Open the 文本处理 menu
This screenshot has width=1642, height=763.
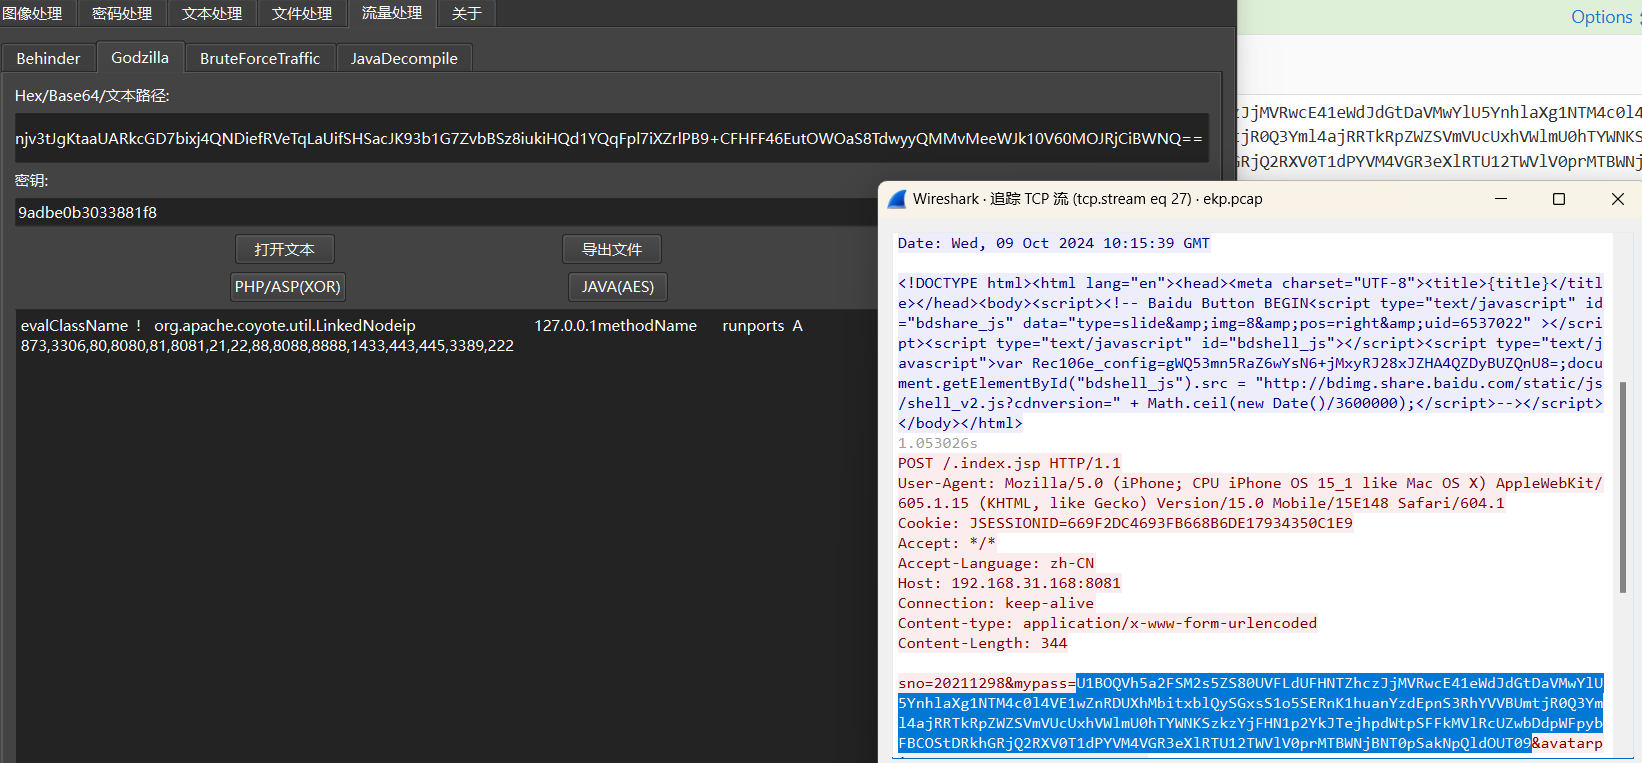point(212,13)
